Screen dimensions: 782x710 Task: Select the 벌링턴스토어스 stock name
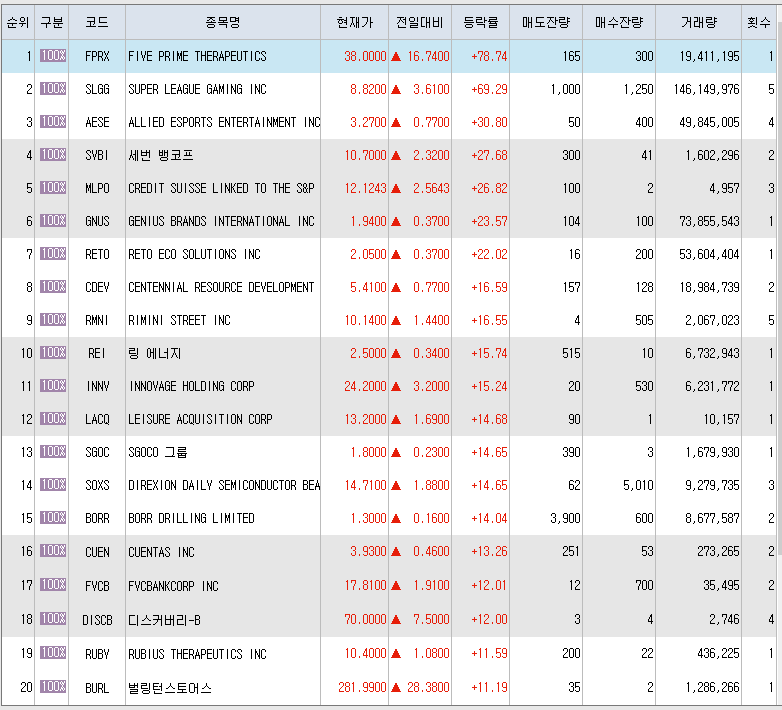tap(170, 688)
